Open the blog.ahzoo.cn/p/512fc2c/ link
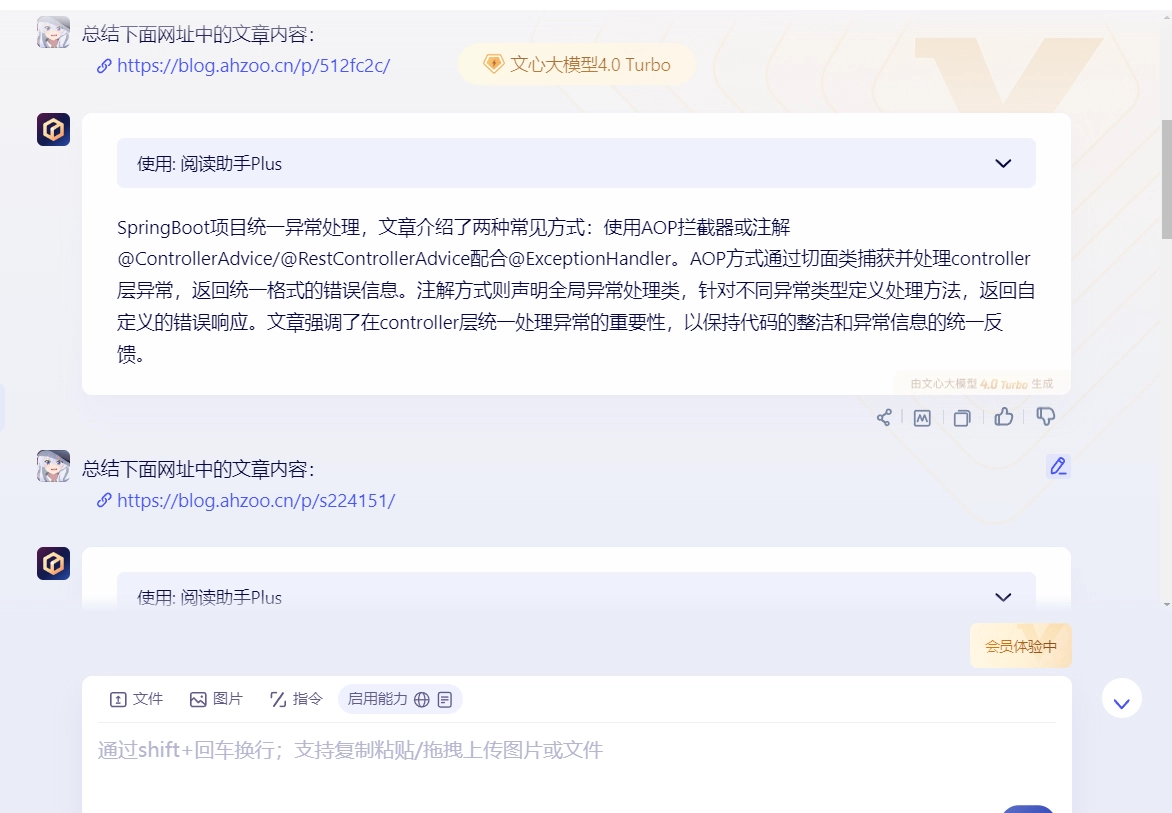1172x813 pixels. pos(253,66)
